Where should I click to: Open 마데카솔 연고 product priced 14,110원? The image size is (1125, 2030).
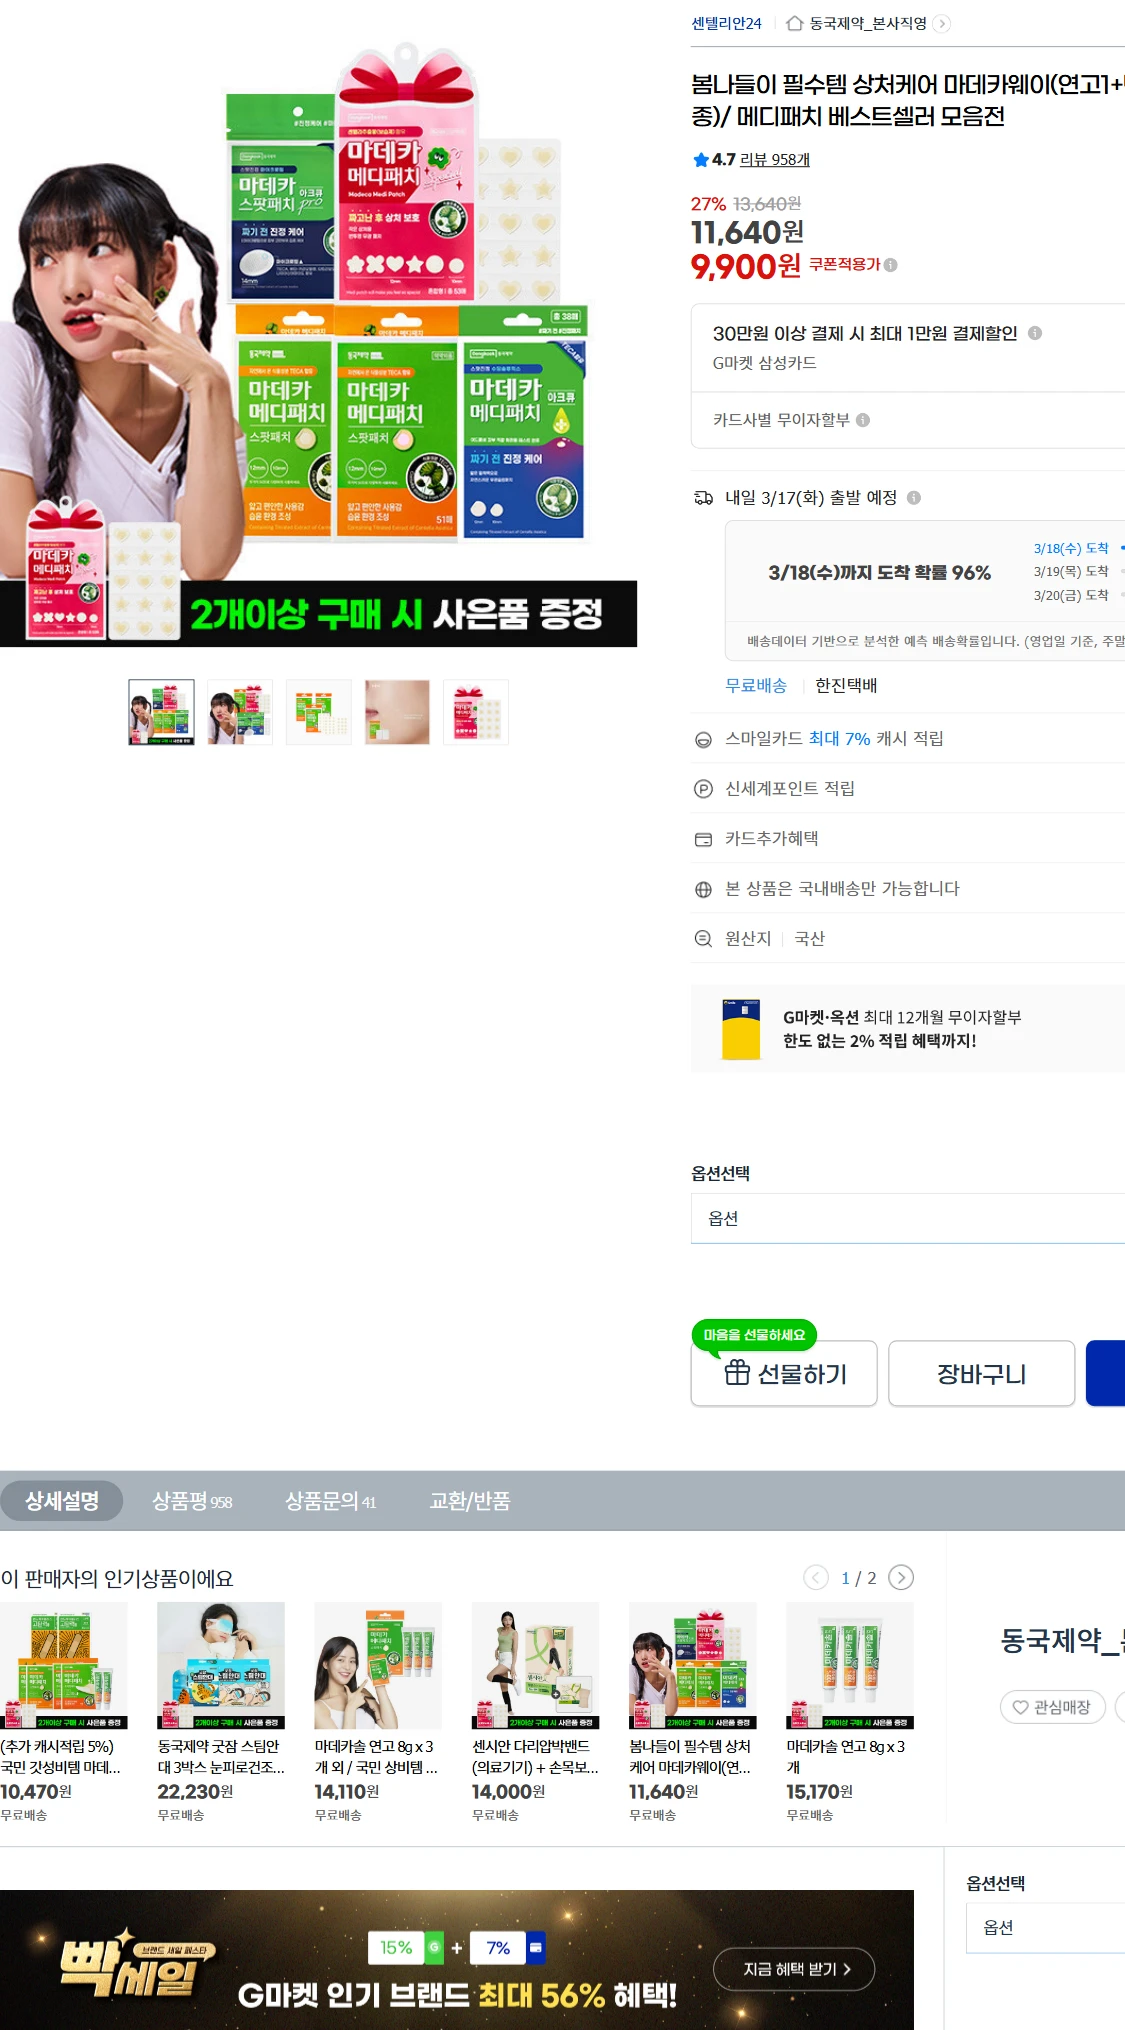pos(378,1712)
